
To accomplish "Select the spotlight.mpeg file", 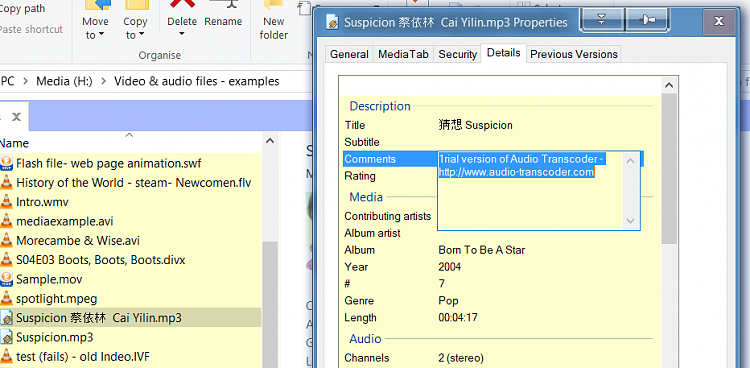I will [x=56, y=299].
